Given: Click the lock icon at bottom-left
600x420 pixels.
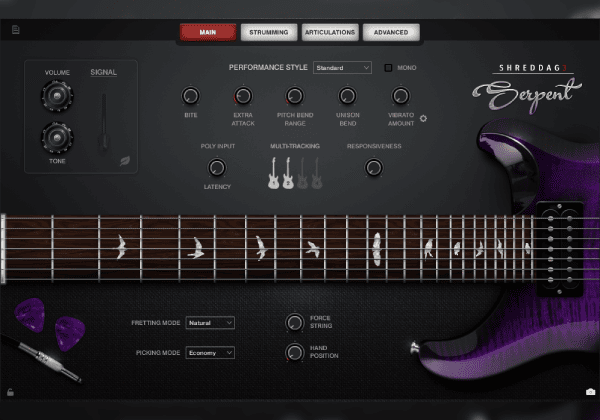Looking at the screenshot, I should point(11,391).
